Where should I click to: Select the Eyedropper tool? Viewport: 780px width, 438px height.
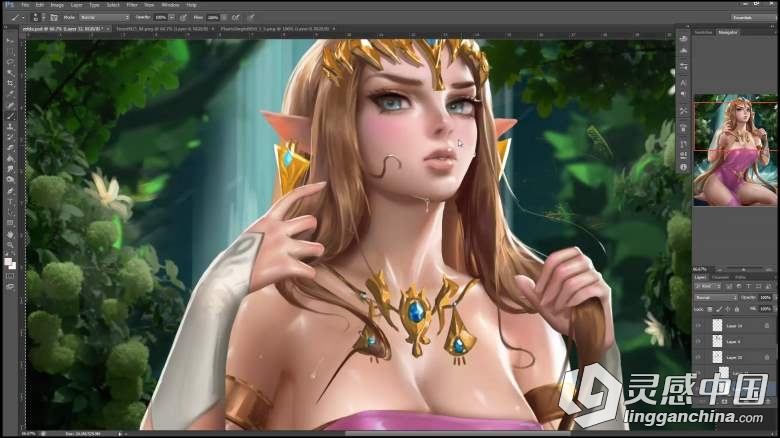(x=10, y=94)
